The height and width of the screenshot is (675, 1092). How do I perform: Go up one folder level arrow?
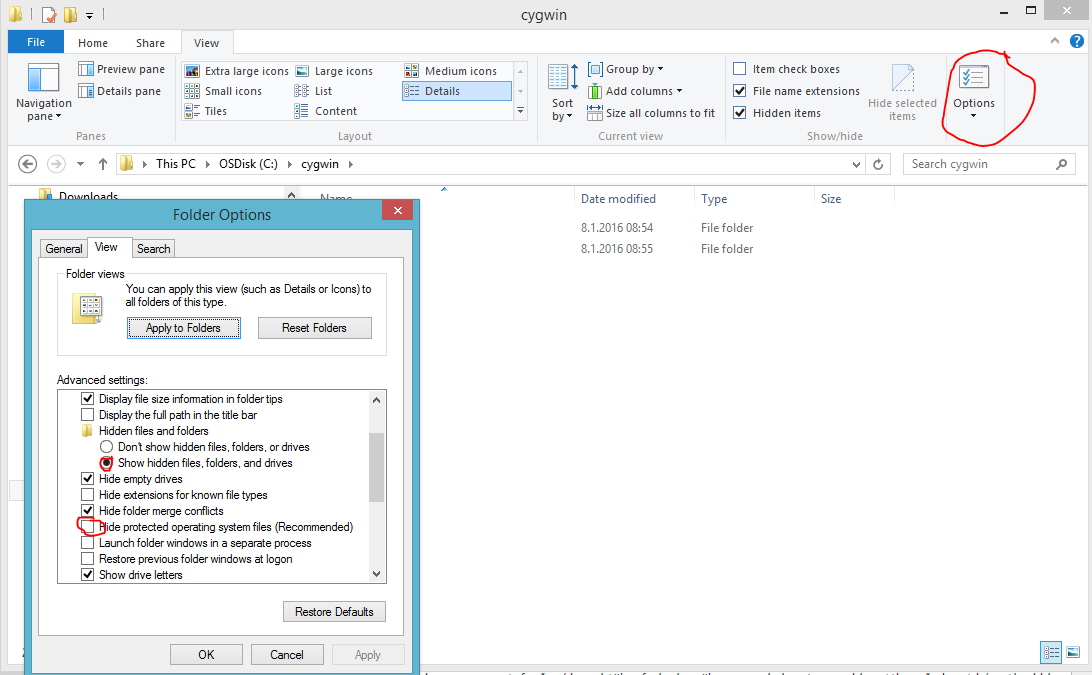(102, 164)
